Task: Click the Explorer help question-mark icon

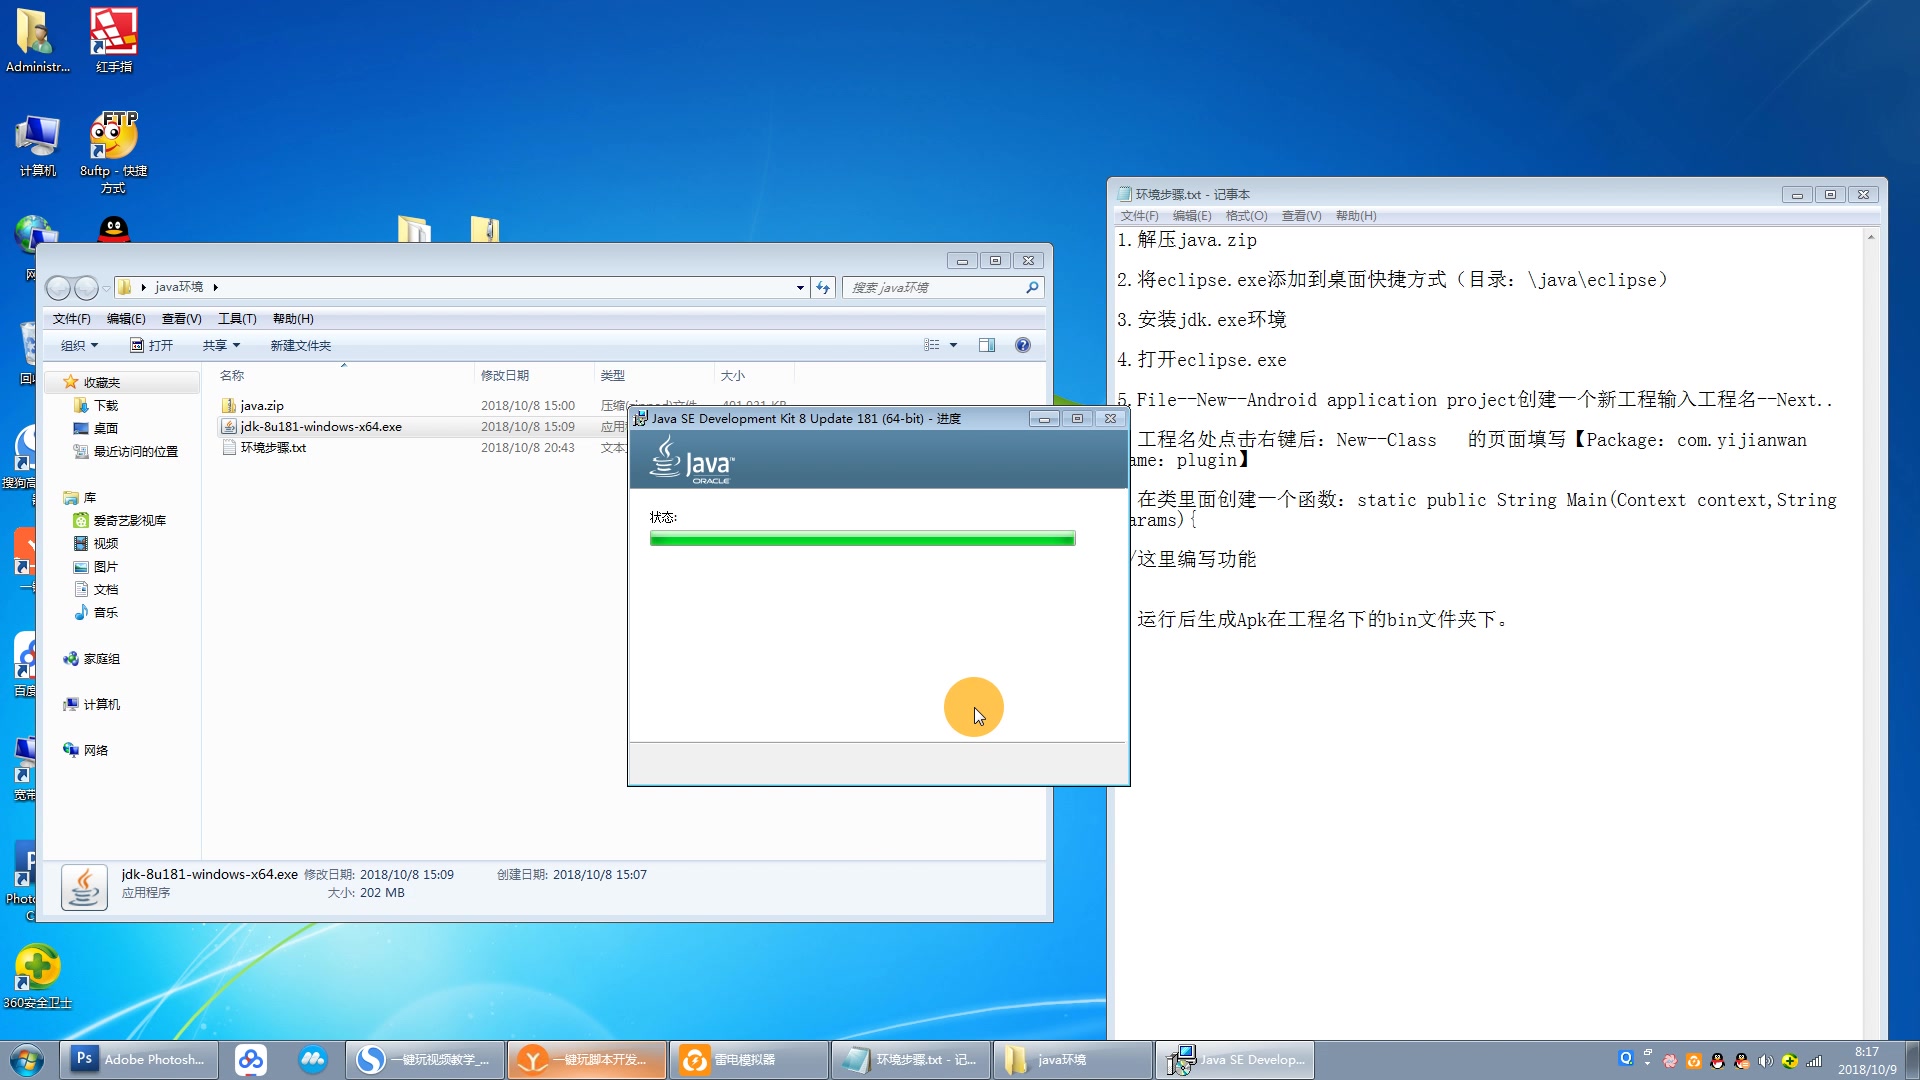Action: point(1022,345)
